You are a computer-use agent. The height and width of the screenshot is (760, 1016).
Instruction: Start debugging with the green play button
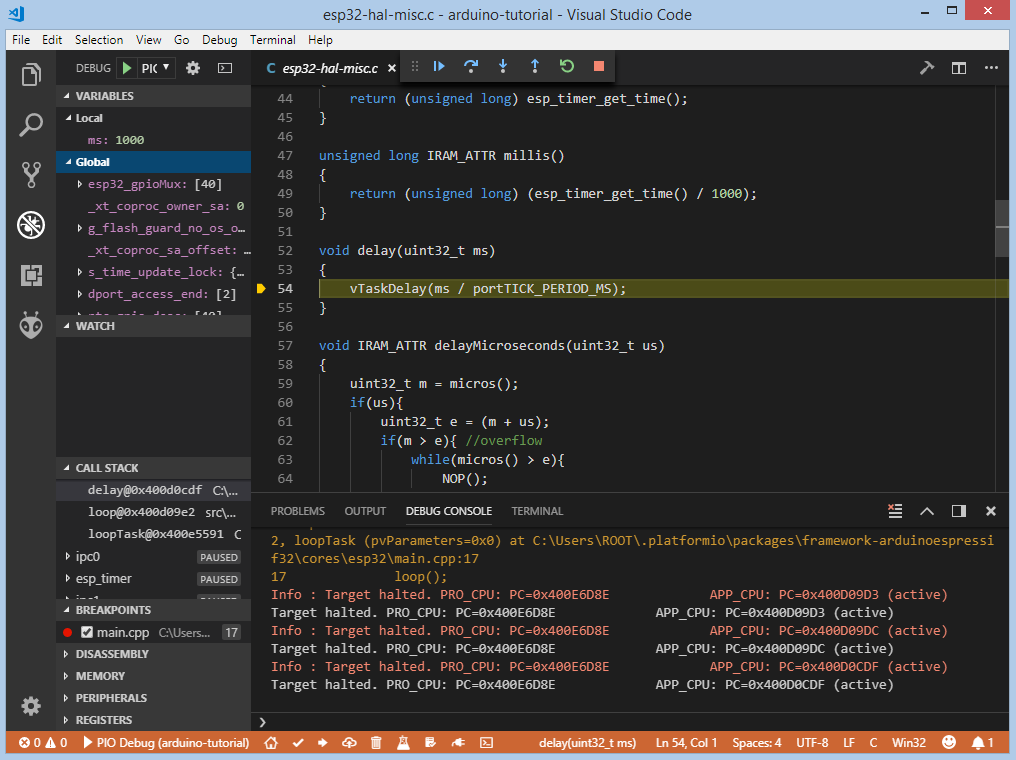pyautogui.click(x=127, y=68)
